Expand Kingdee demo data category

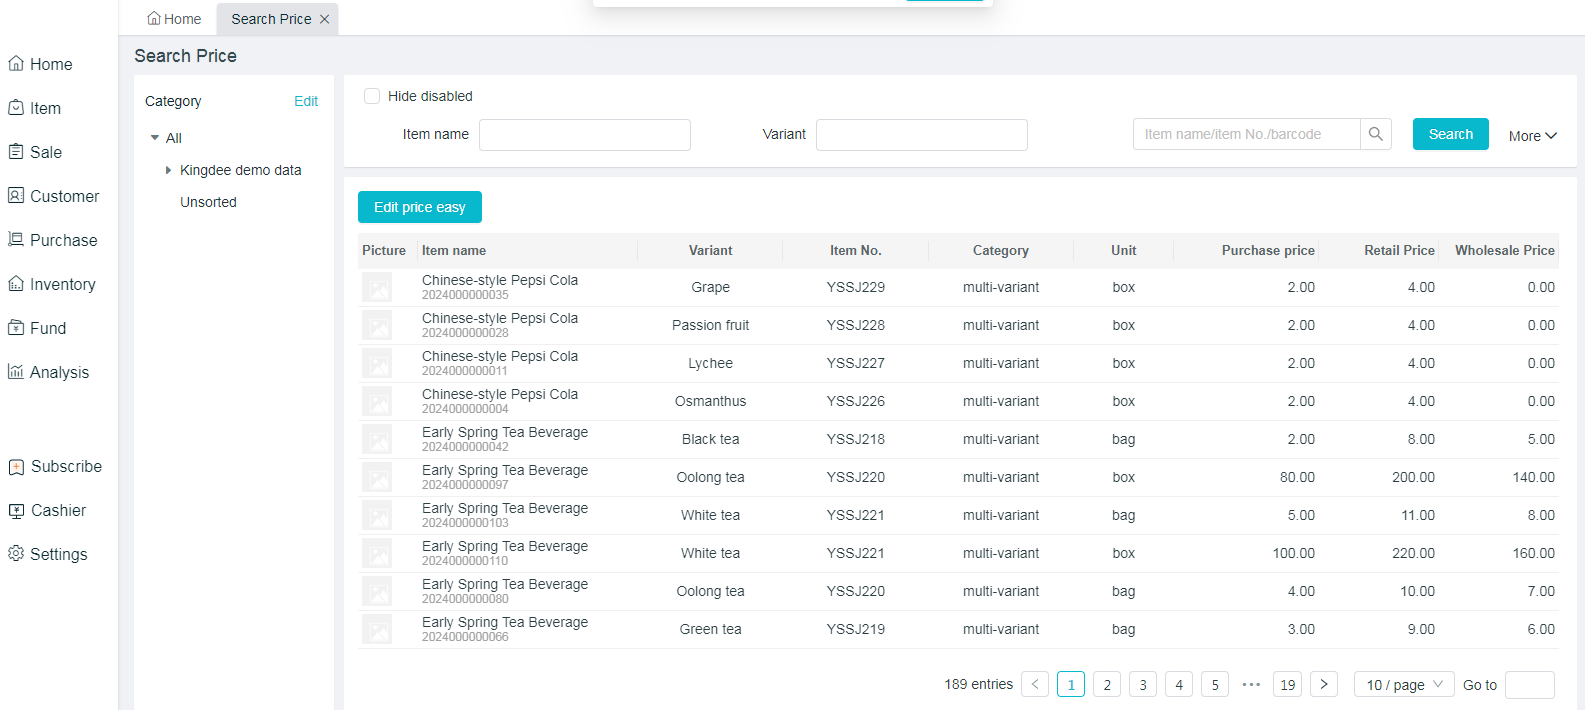point(168,170)
